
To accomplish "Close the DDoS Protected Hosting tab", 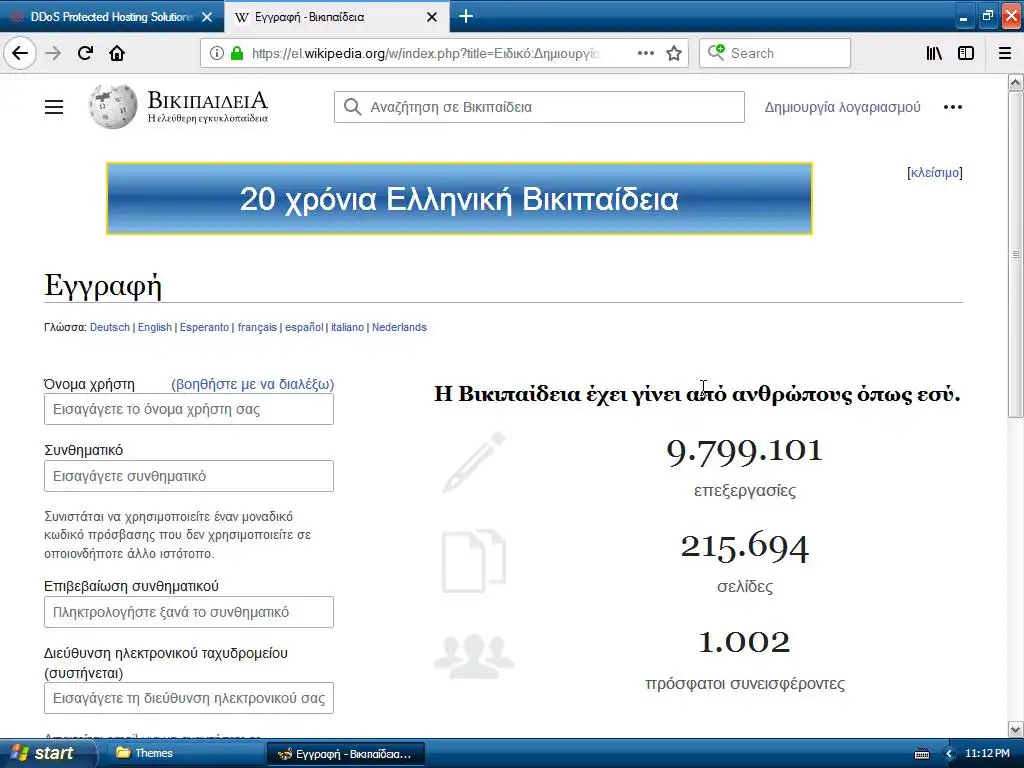I will (207, 17).
